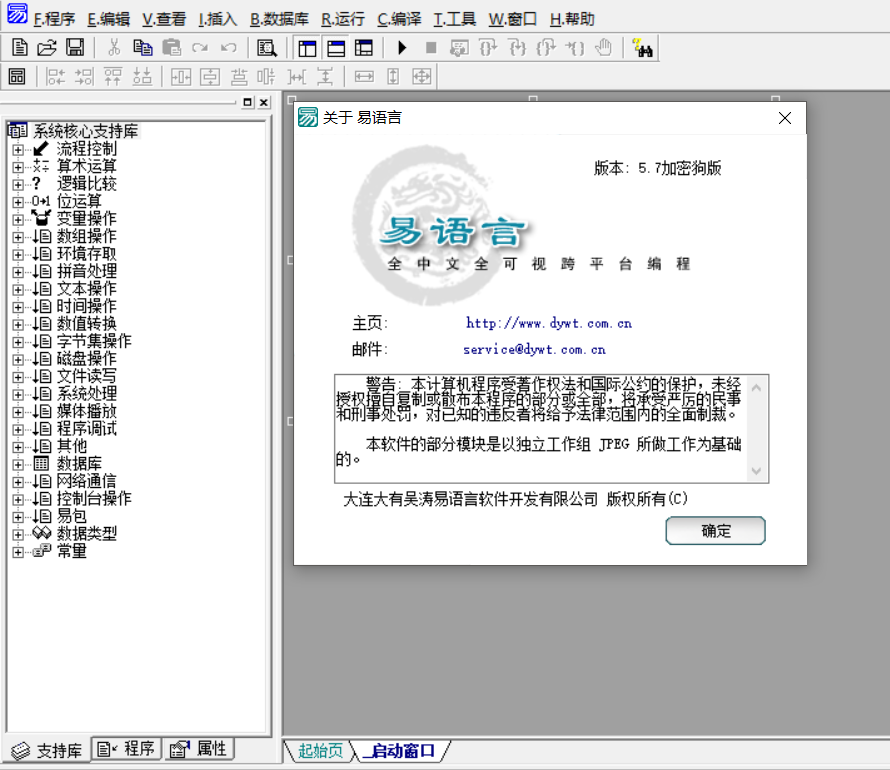Click the make same width icon
Image resolution: width=890 pixels, height=770 pixels.
point(364,76)
